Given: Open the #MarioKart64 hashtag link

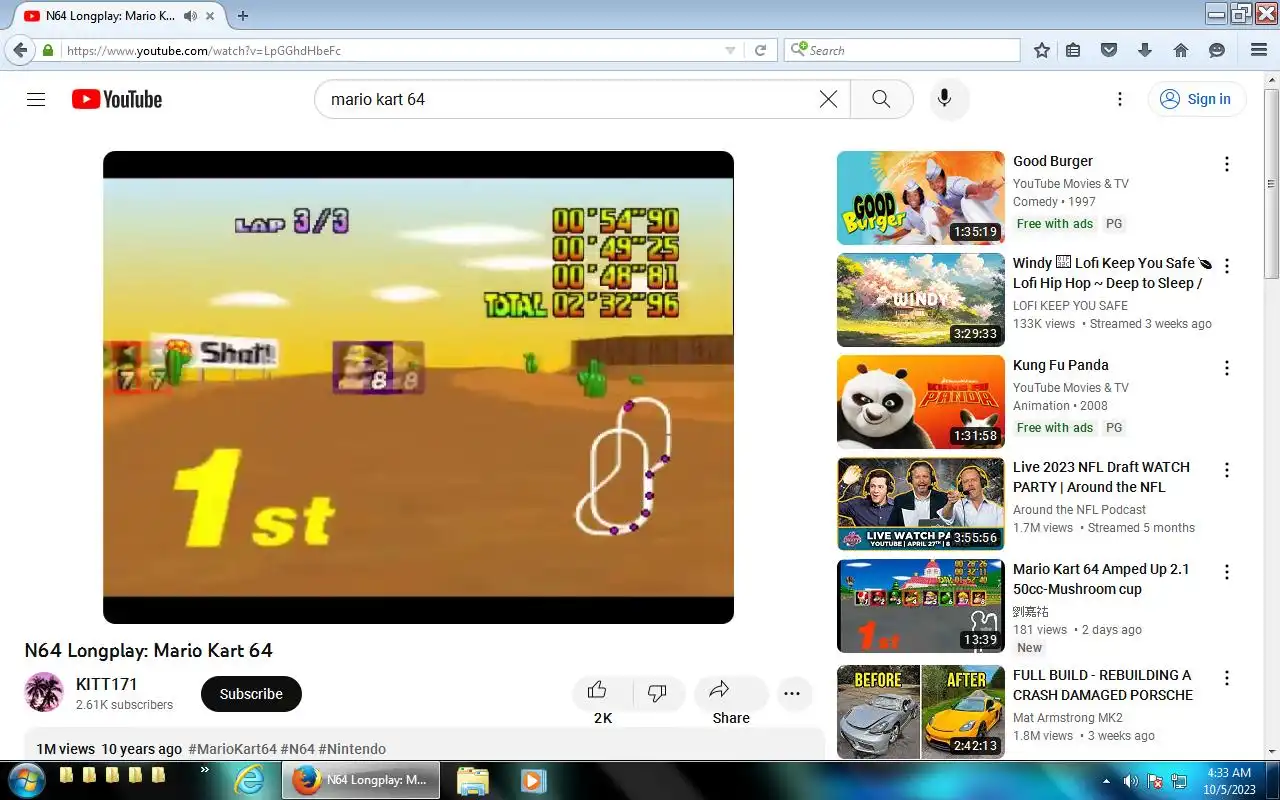Looking at the screenshot, I should point(232,749).
